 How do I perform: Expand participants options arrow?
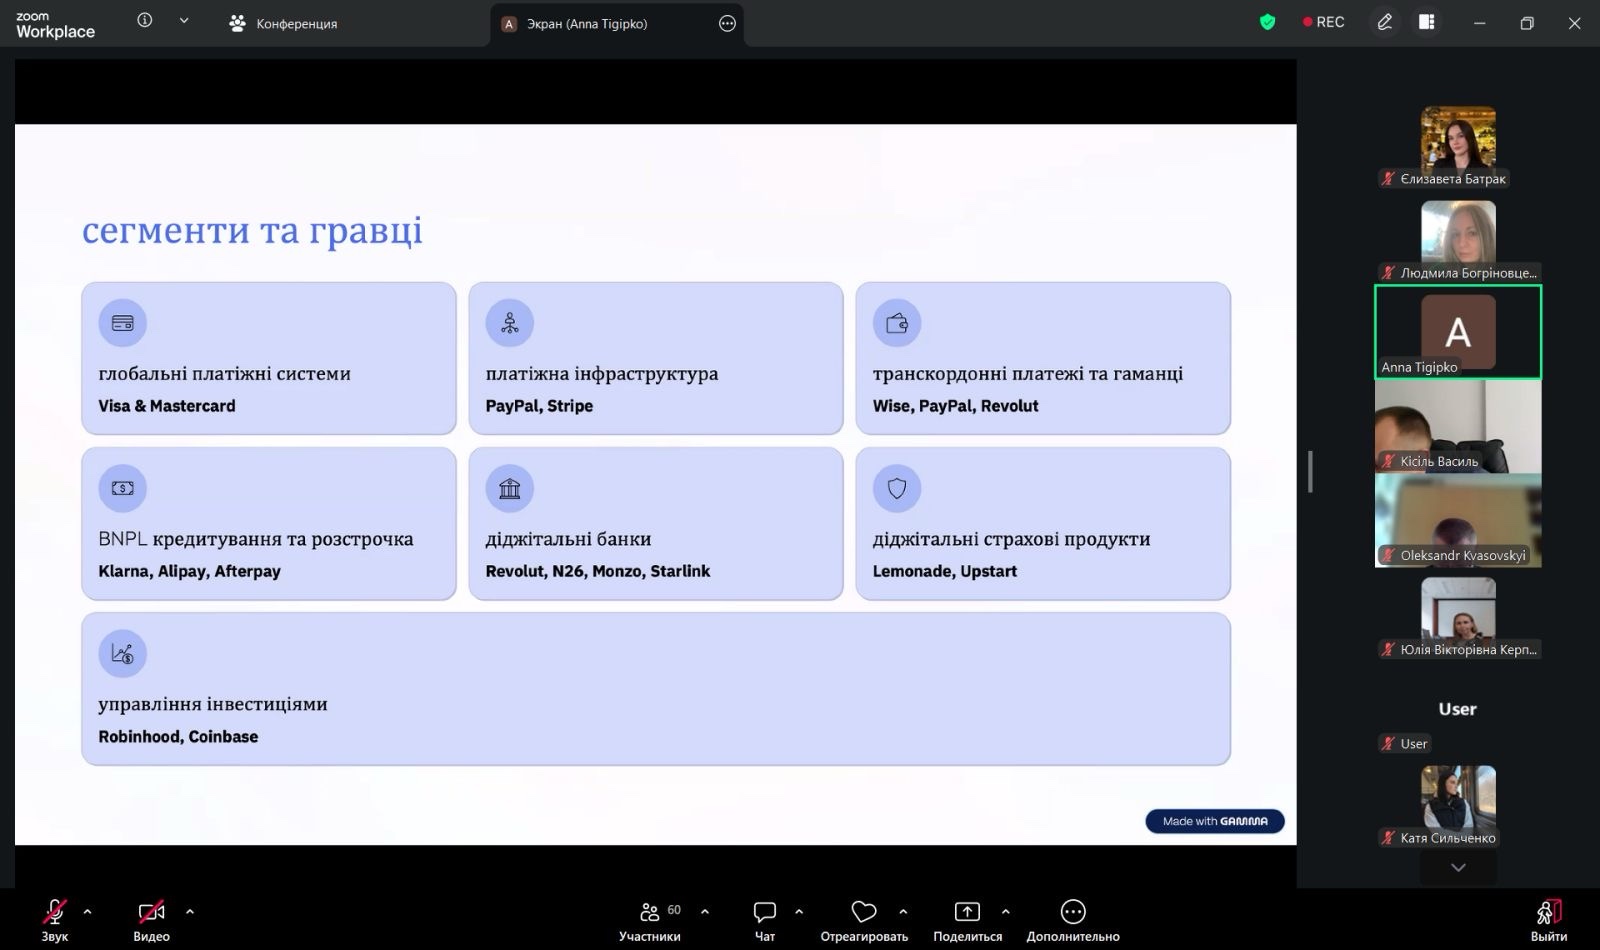tap(705, 911)
